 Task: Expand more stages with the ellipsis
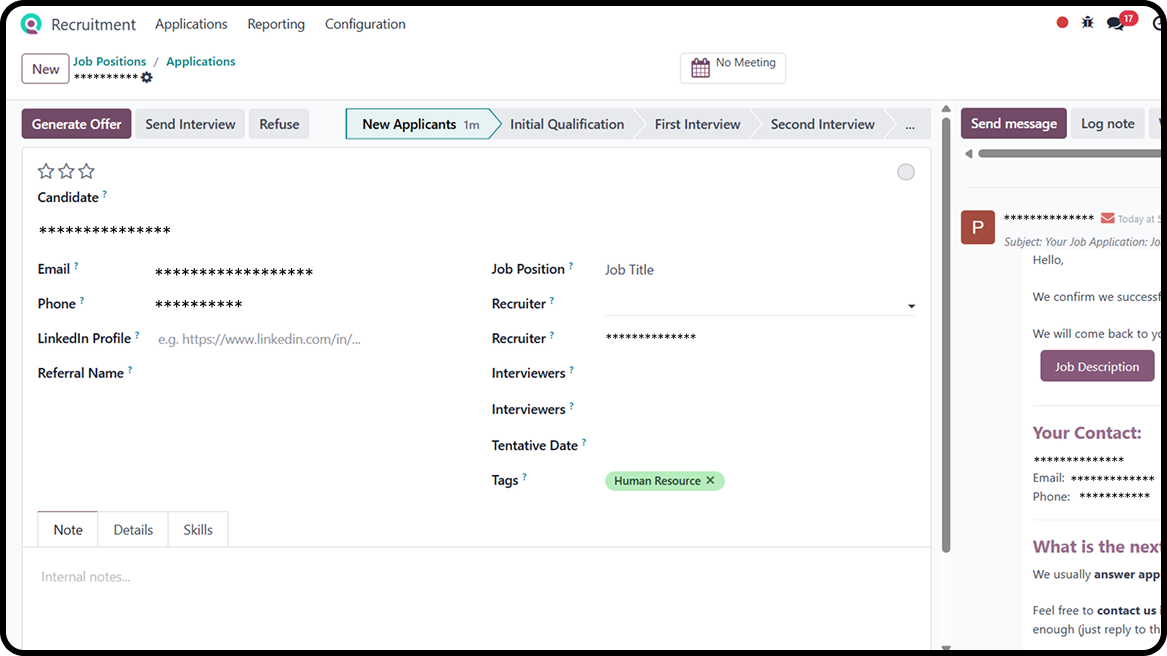point(909,125)
